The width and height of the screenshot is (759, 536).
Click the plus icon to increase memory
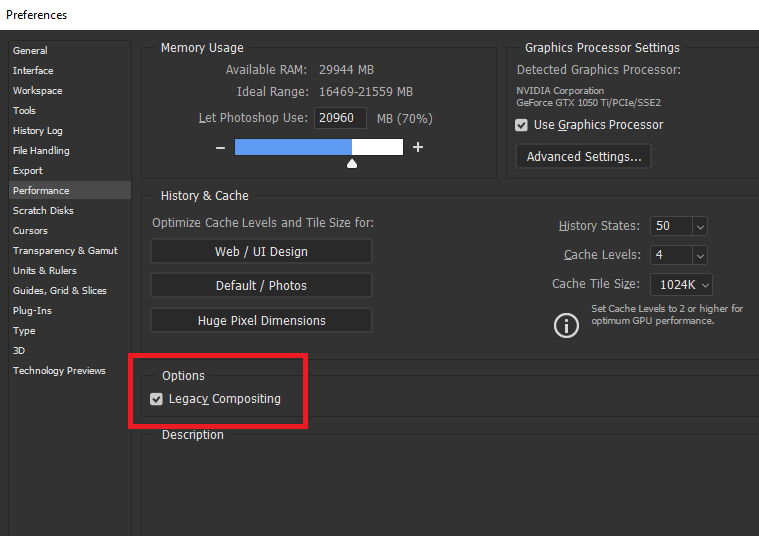click(418, 148)
